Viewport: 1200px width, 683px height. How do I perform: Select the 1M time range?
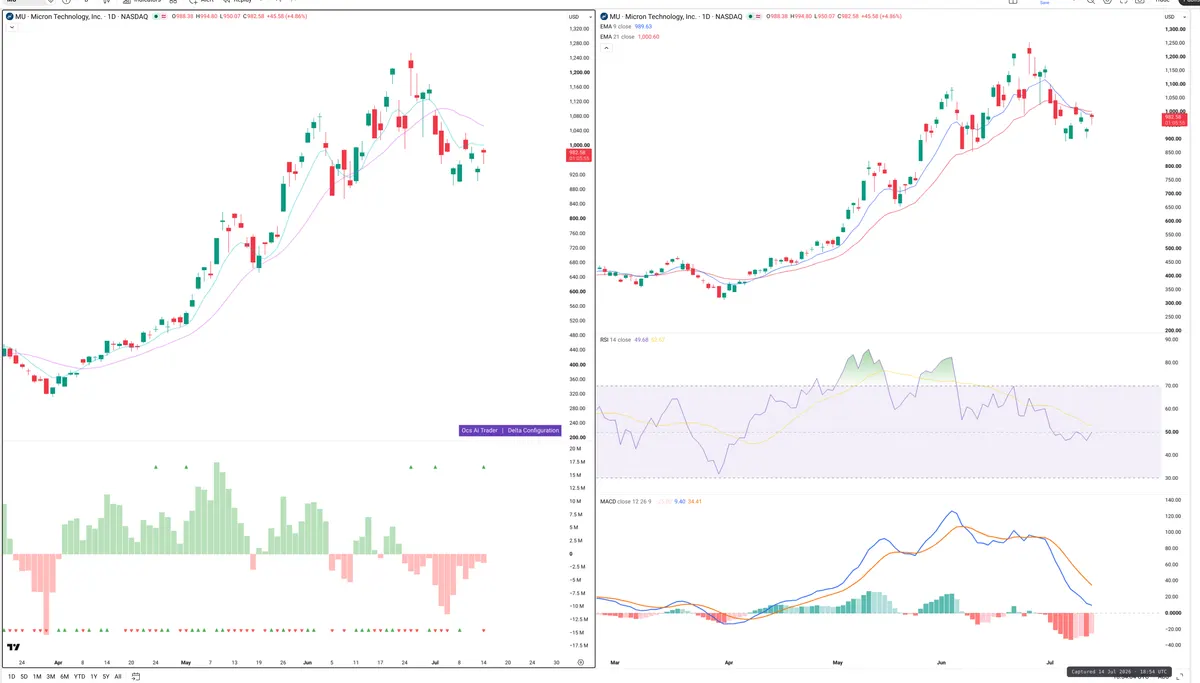point(37,676)
